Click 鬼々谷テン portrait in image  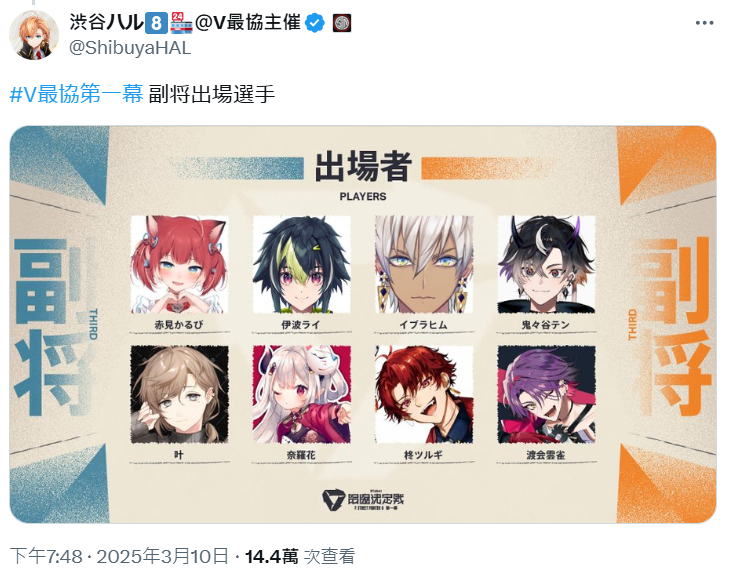point(546,264)
